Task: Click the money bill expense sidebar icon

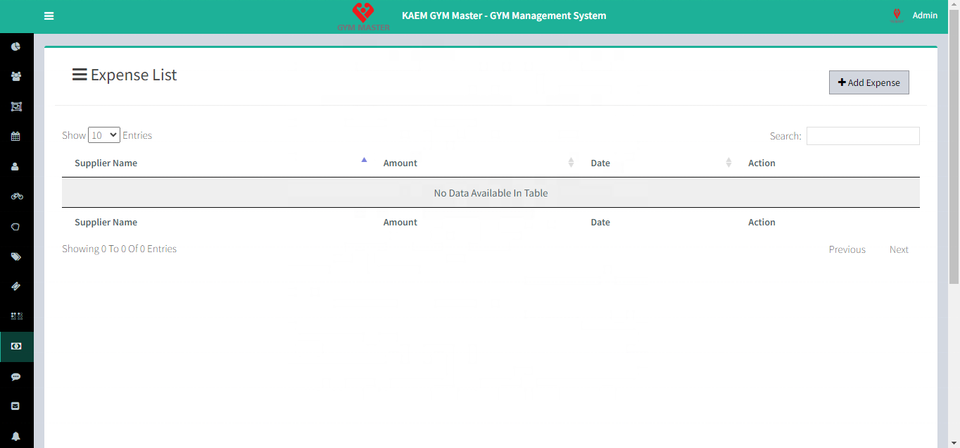Action: (x=16, y=346)
